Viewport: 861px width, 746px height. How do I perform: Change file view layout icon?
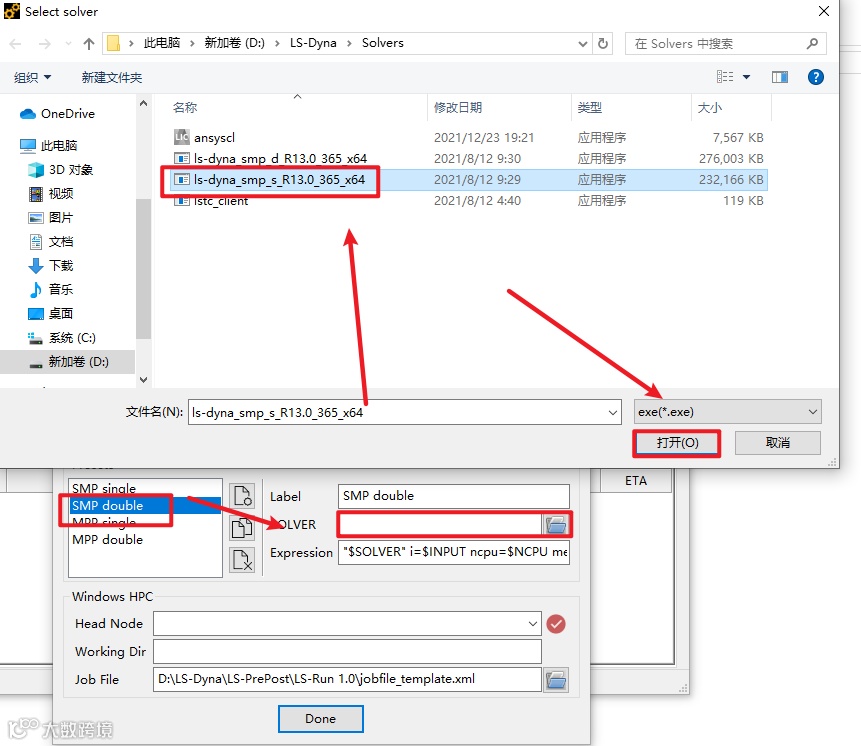724,77
